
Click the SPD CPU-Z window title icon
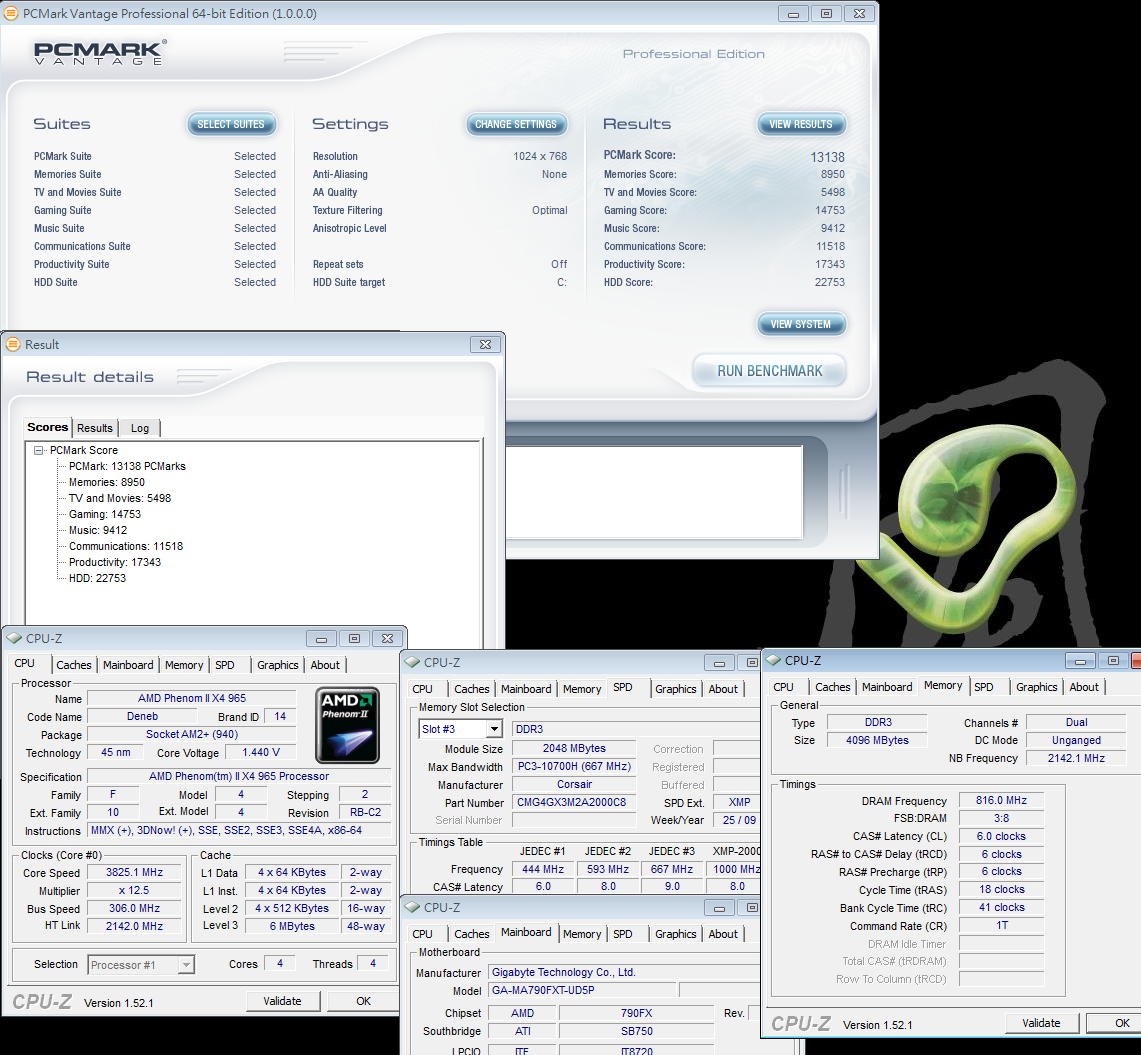[x=413, y=662]
